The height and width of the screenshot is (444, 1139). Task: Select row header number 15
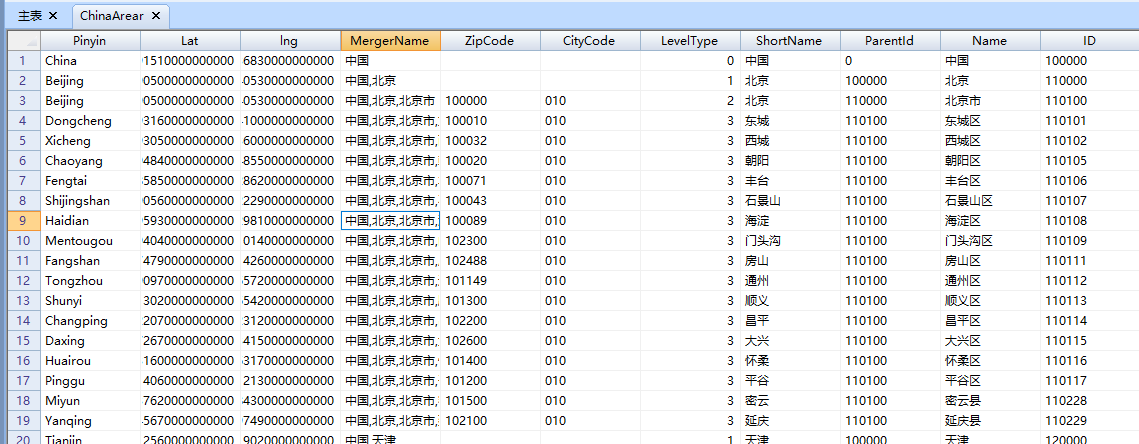coord(23,341)
